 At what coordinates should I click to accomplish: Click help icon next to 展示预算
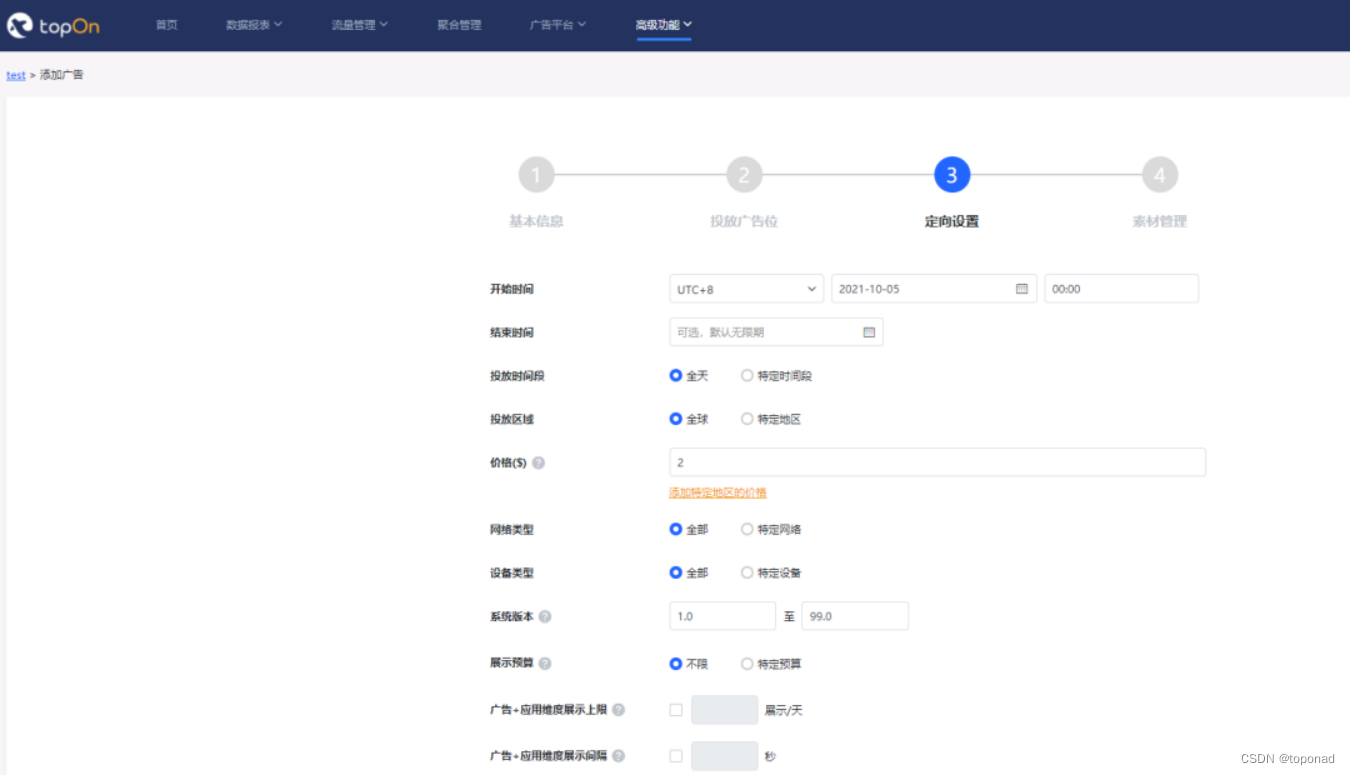pos(545,664)
